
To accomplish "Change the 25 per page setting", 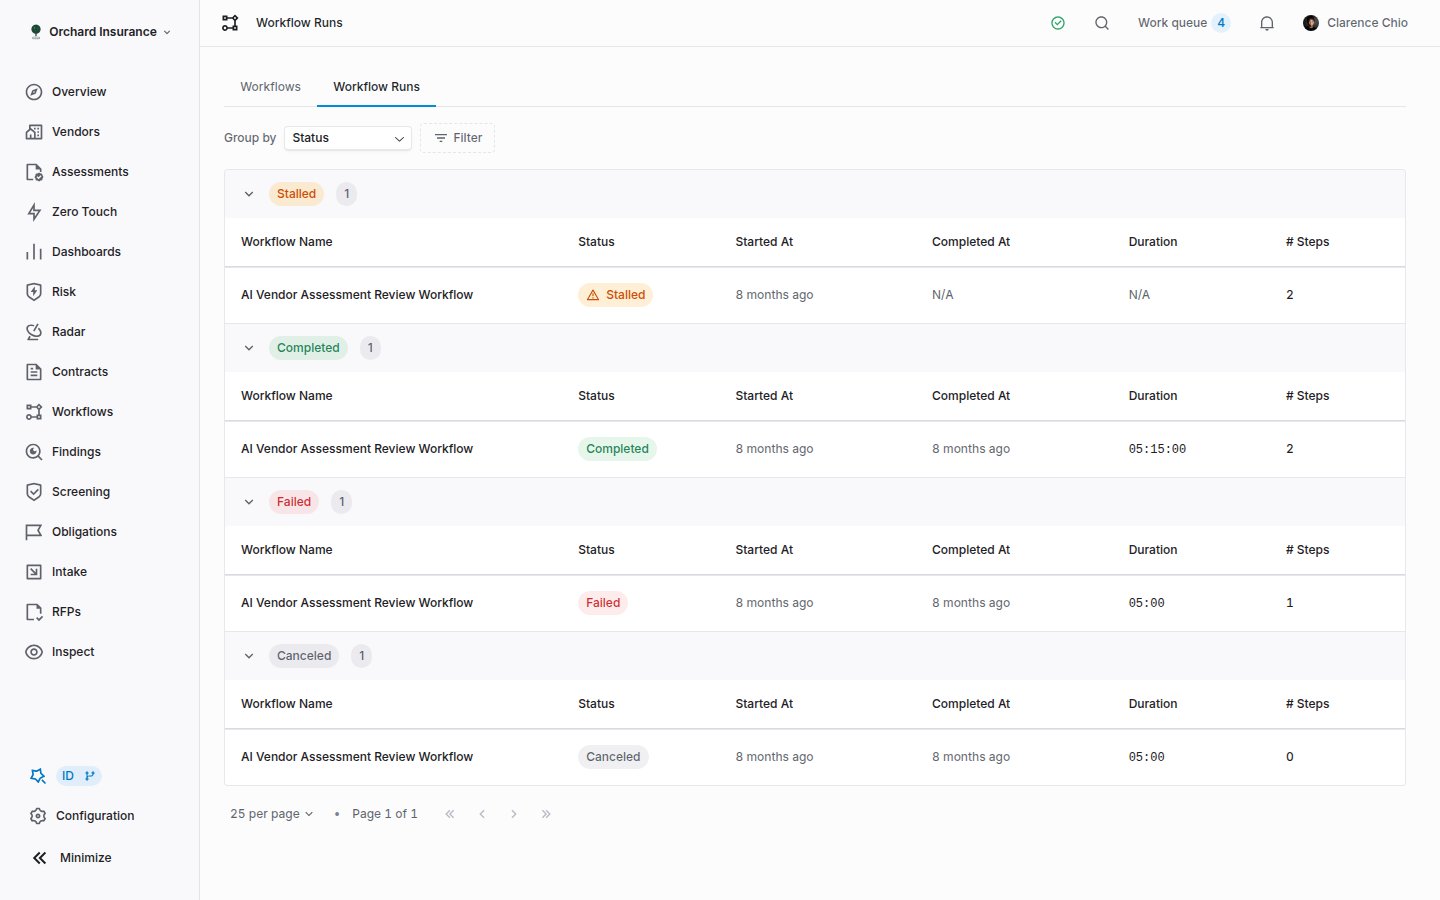I will tap(272, 814).
